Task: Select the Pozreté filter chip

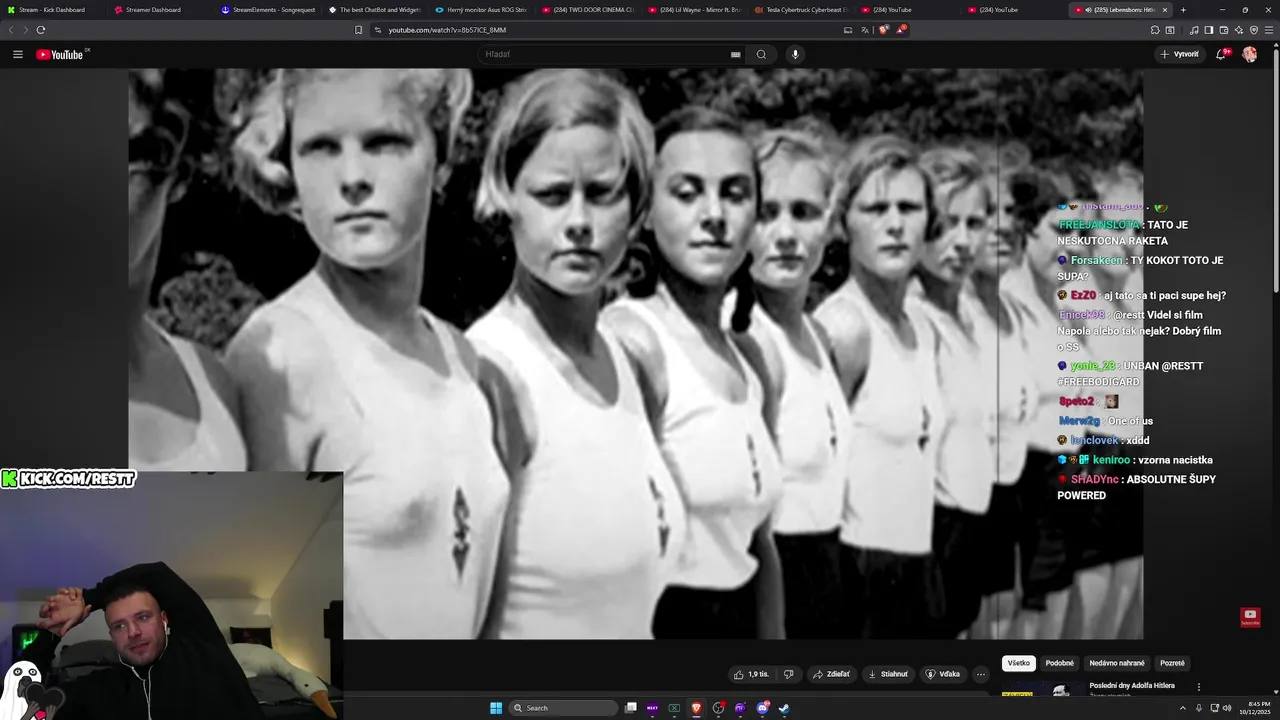Action: pyautogui.click(x=1172, y=663)
